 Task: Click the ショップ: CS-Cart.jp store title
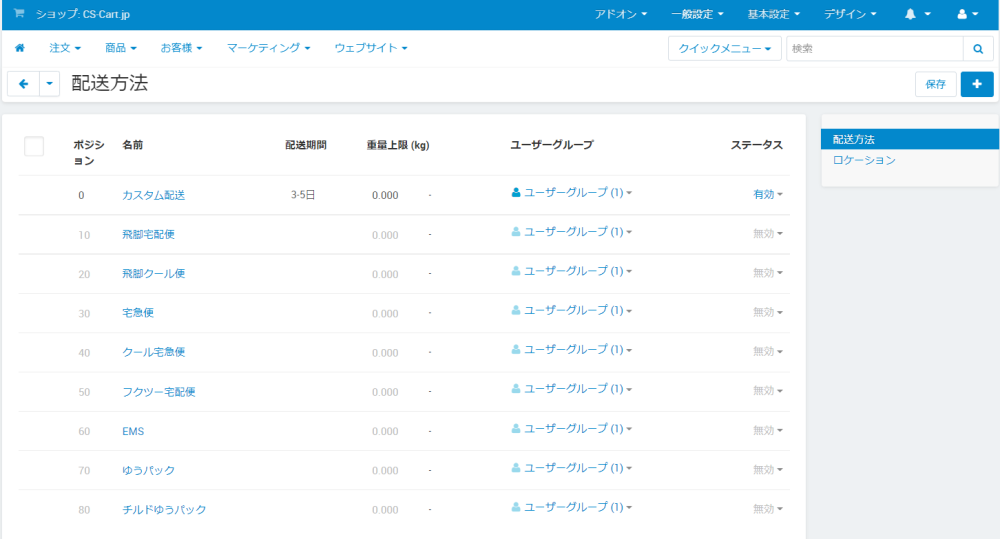pyautogui.click(x=82, y=14)
